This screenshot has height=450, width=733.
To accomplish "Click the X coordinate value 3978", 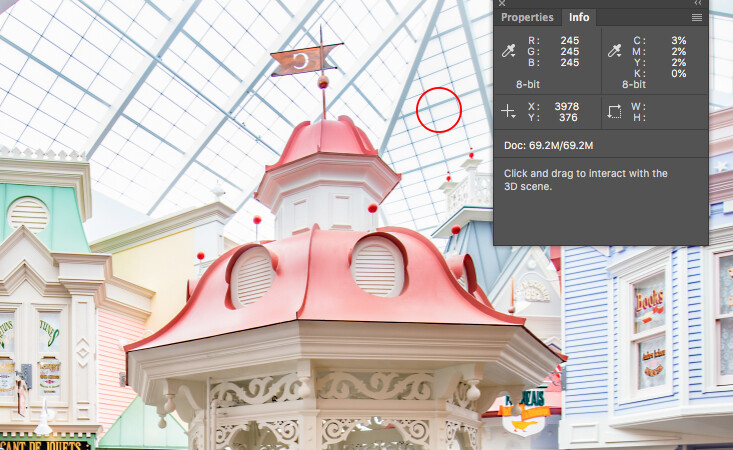I will tap(567, 107).
